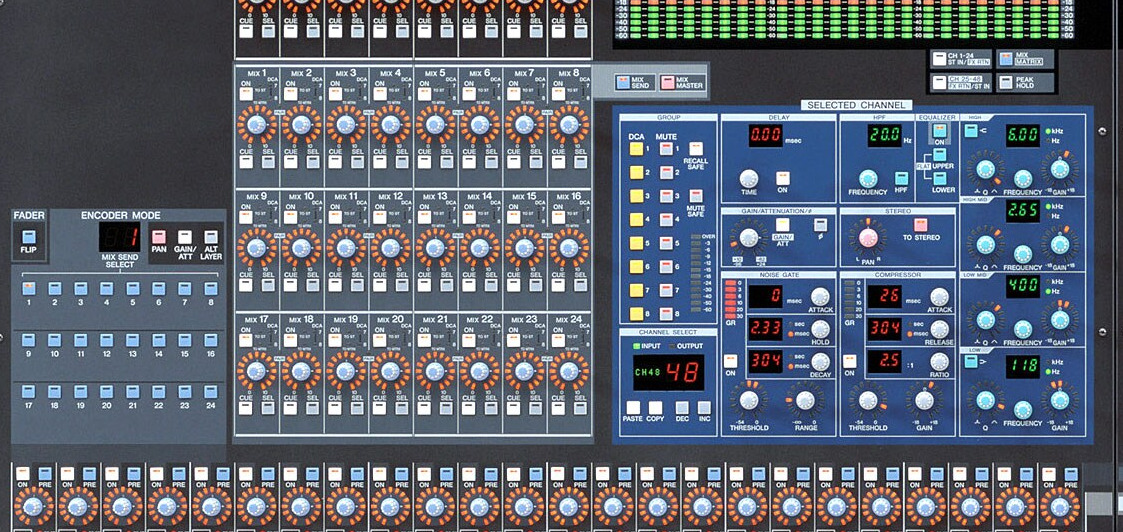Image resolution: width=1123 pixels, height=532 pixels.
Task: Select the MIX SEND mode button
Action: [623, 82]
